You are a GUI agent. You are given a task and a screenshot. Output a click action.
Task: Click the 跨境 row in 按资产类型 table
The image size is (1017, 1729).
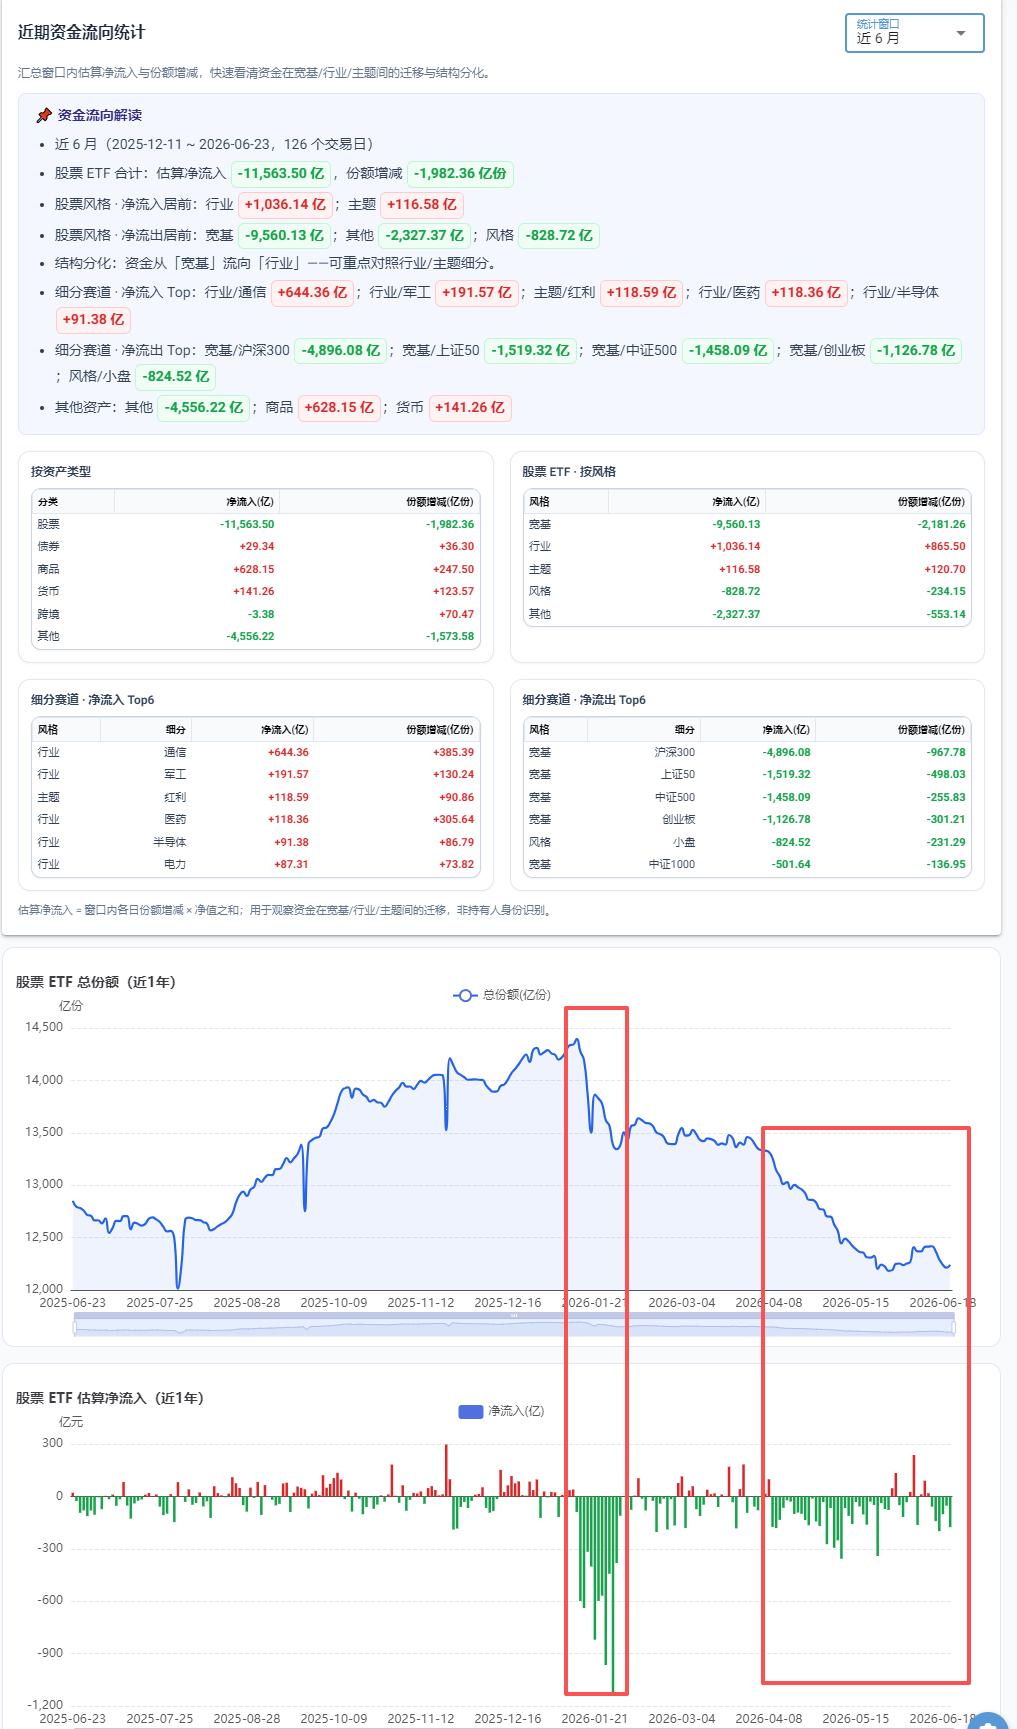256,614
